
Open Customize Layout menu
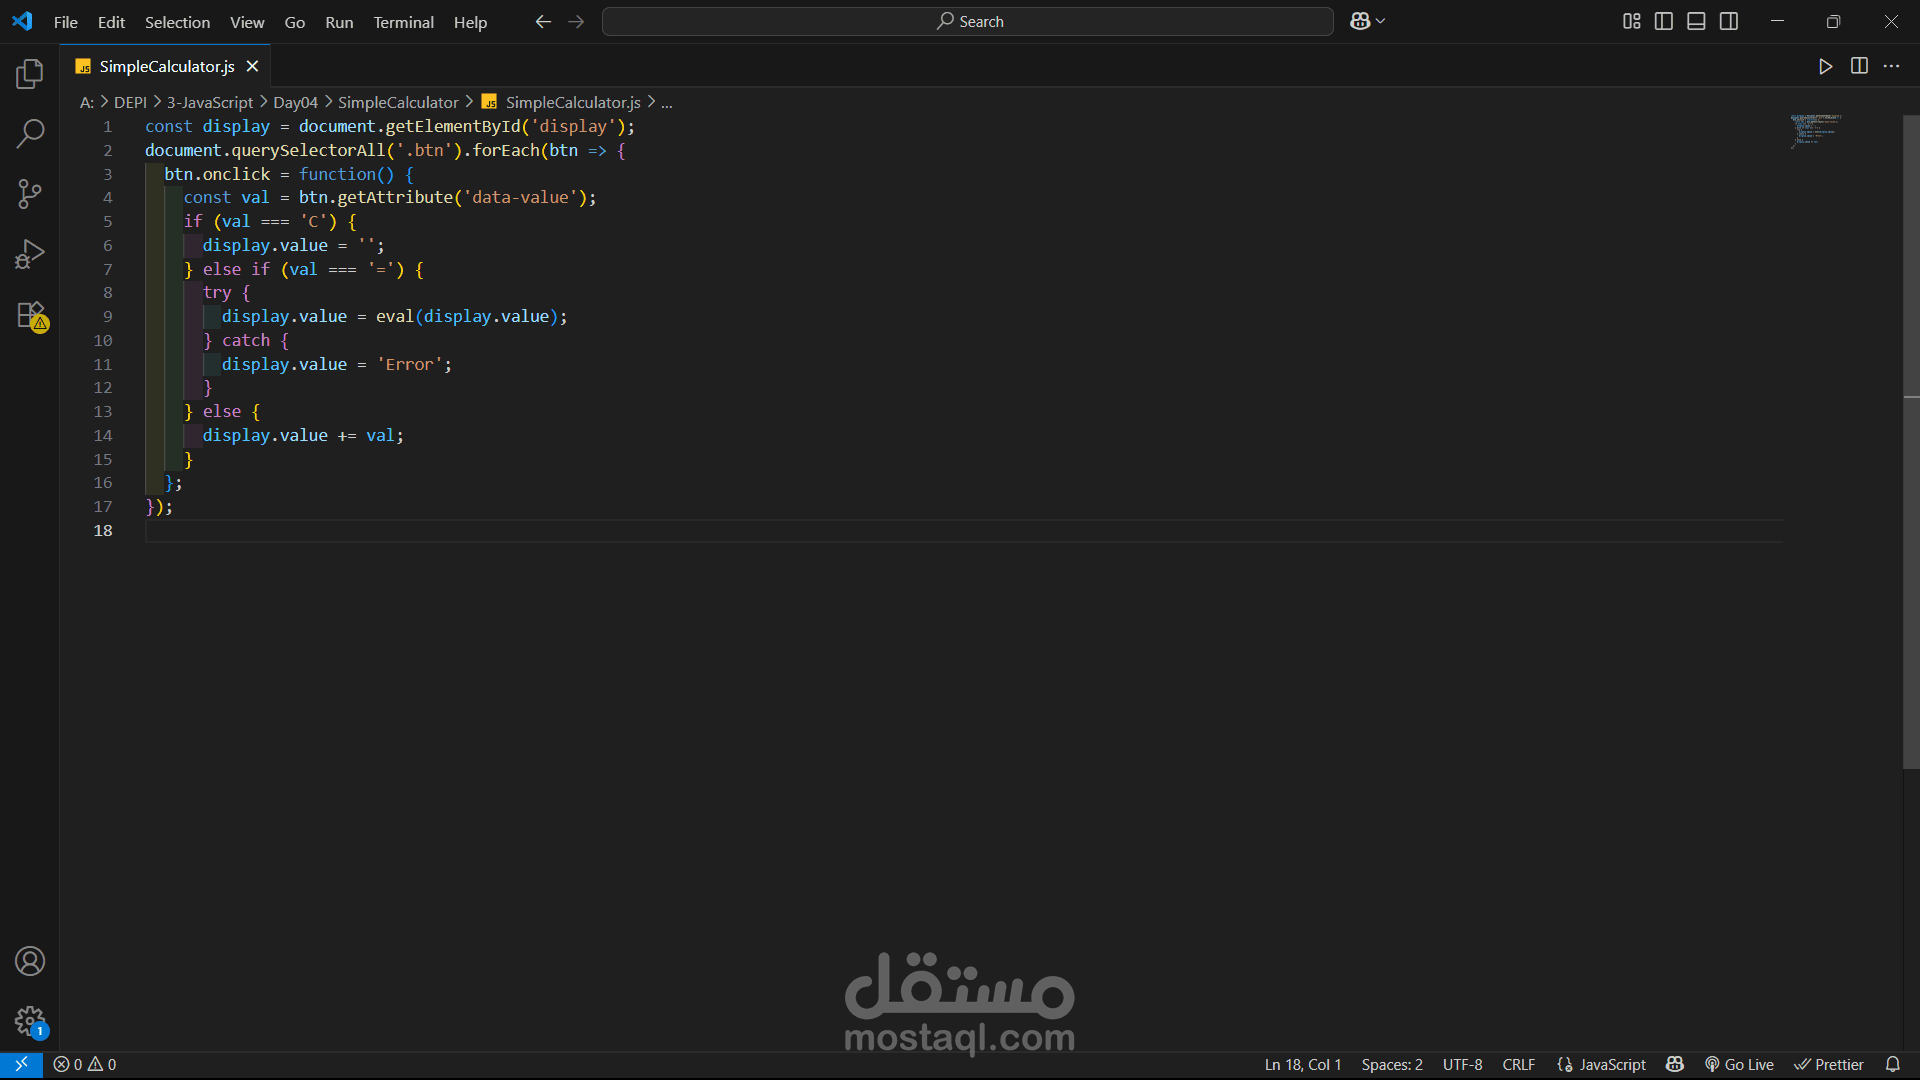coord(1631,21)
